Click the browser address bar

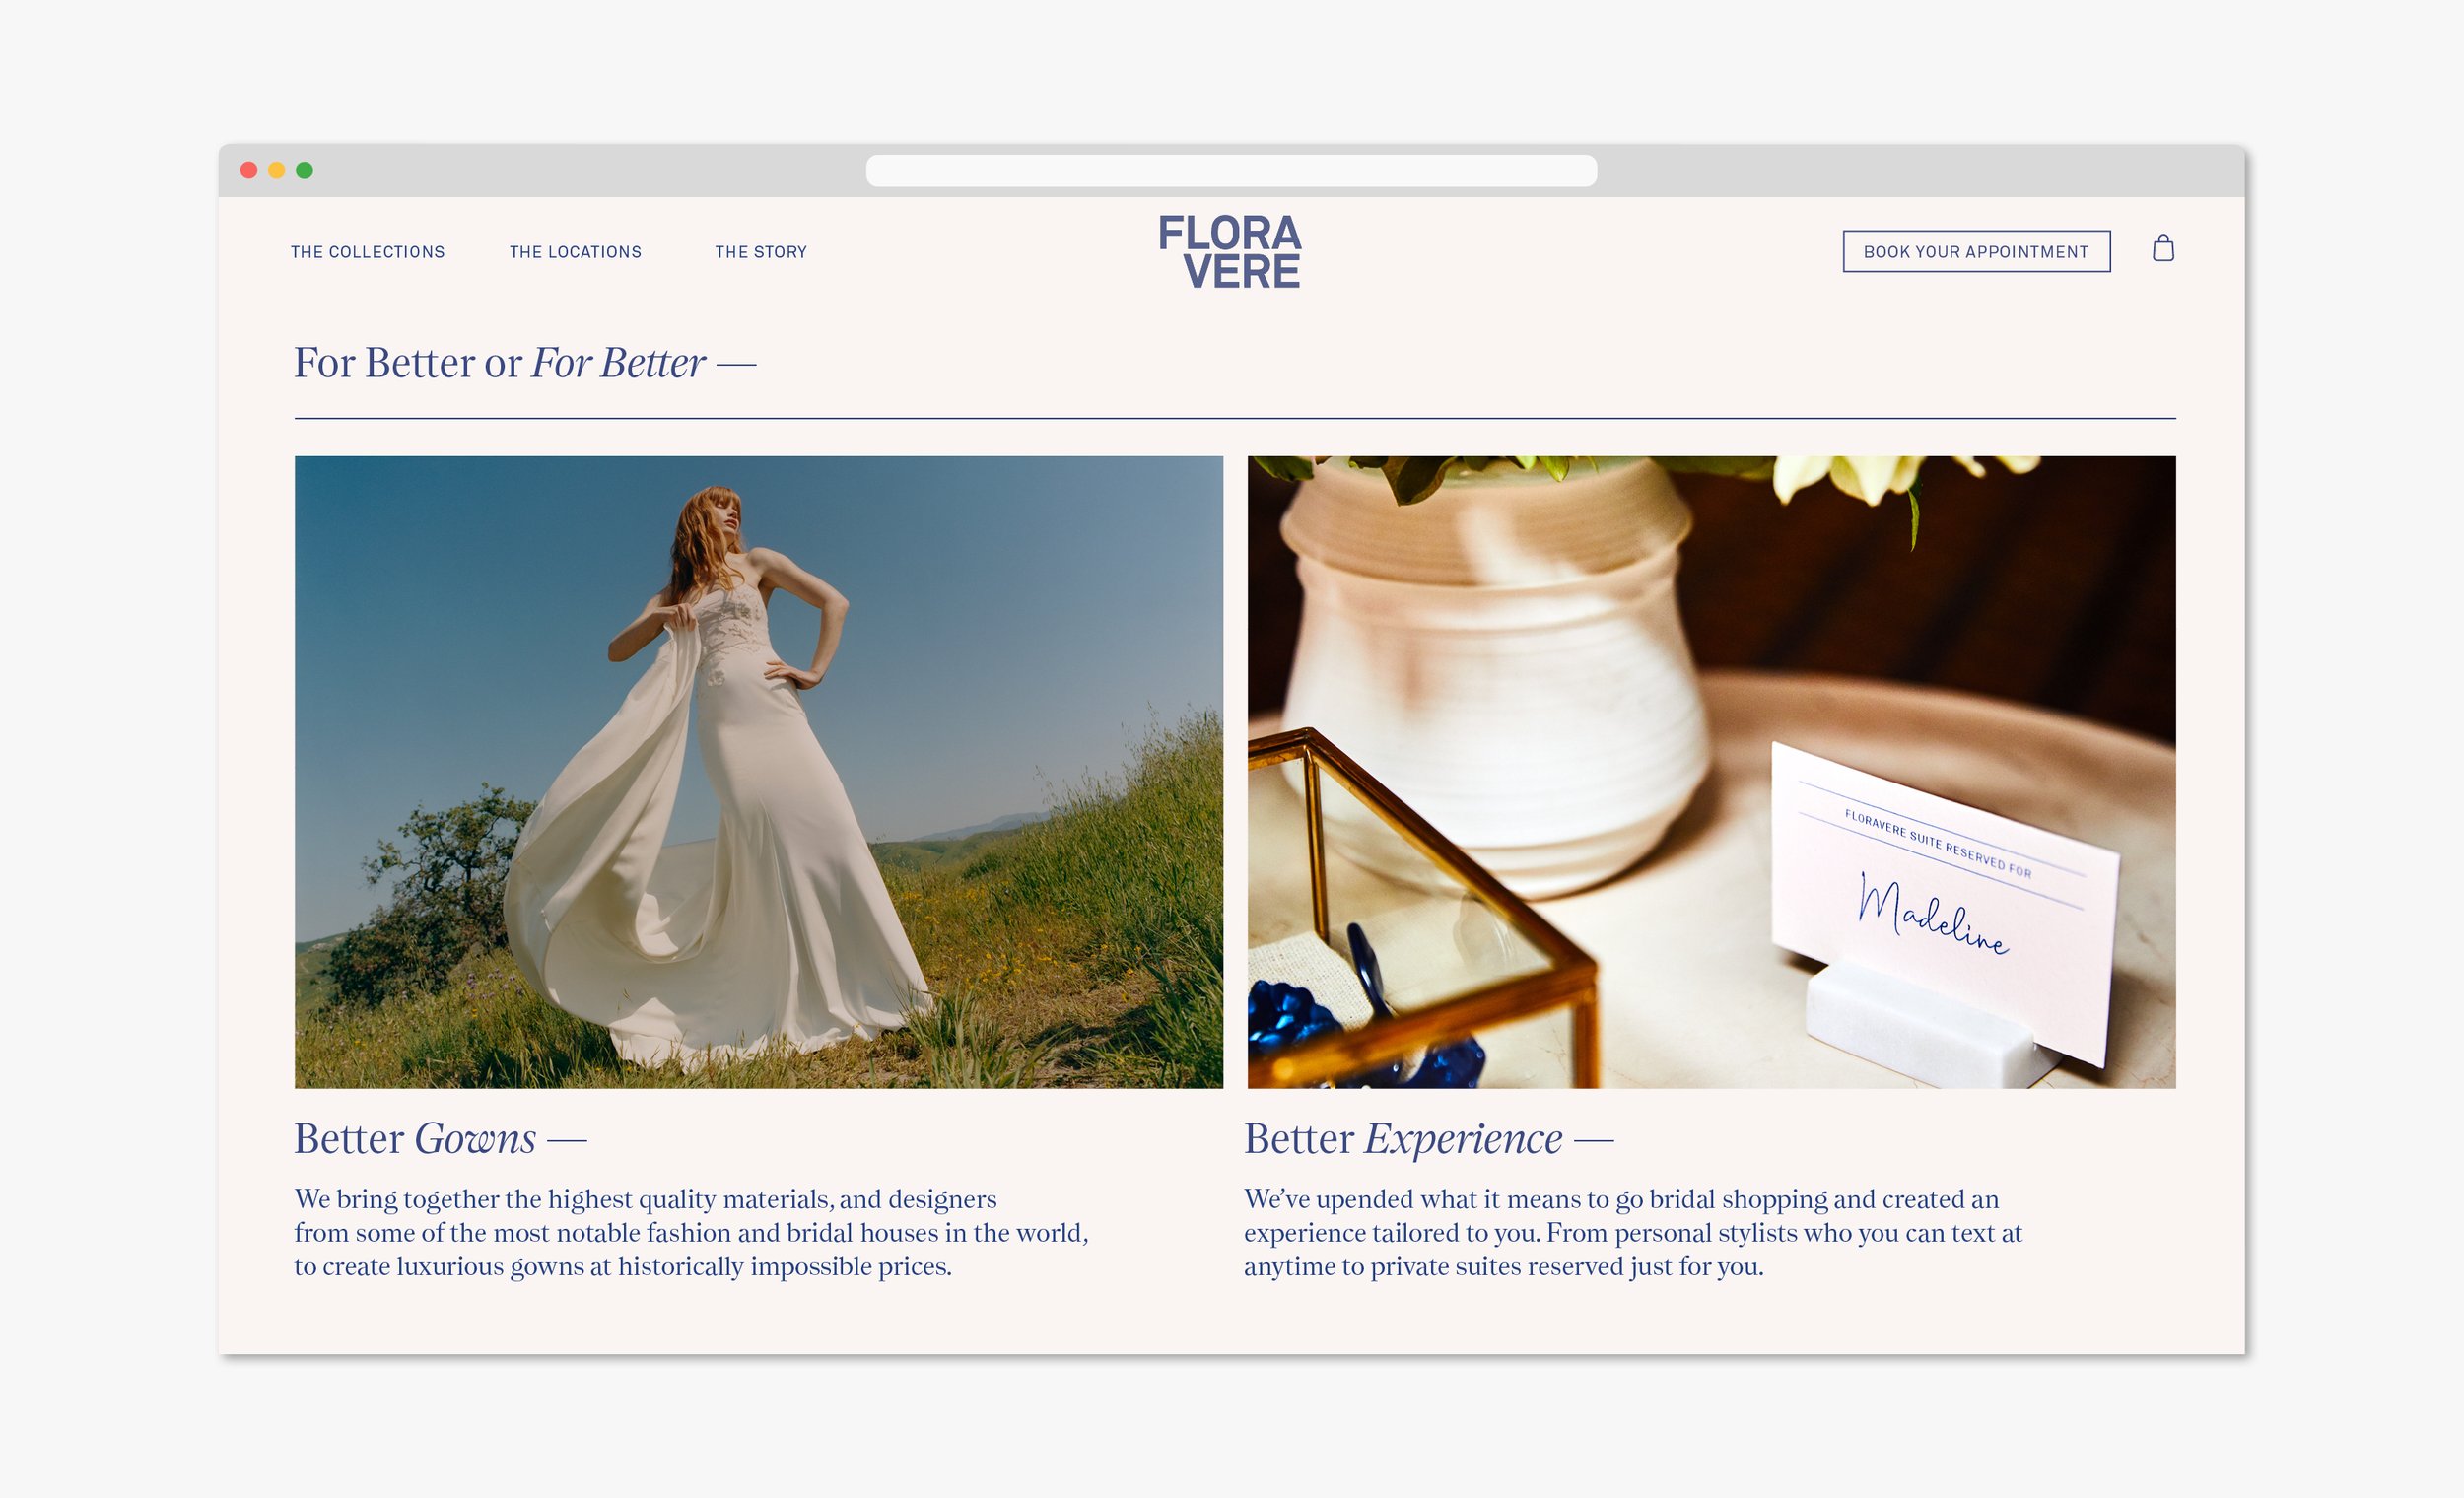tap(1230, 171)
